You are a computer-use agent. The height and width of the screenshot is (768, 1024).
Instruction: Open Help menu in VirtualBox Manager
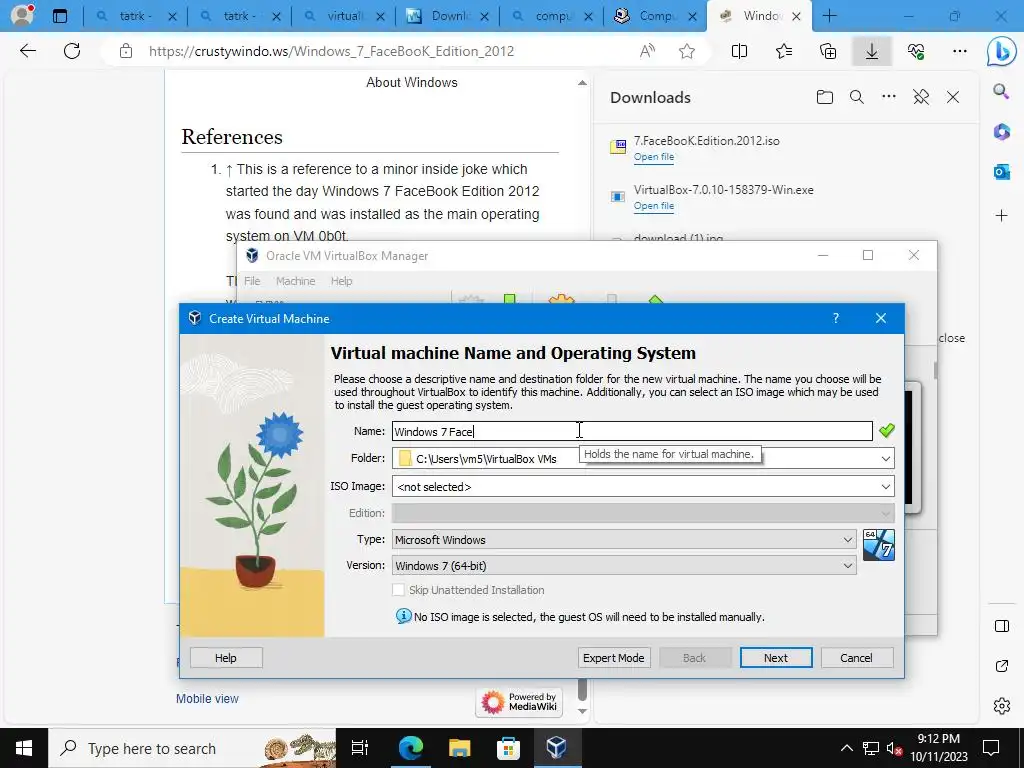click(342, 281)
